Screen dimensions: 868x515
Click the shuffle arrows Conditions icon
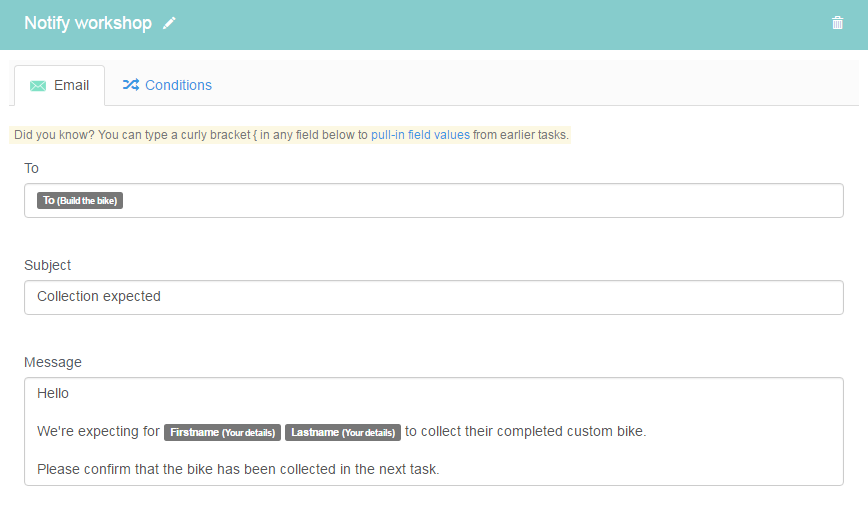(131, 85)
